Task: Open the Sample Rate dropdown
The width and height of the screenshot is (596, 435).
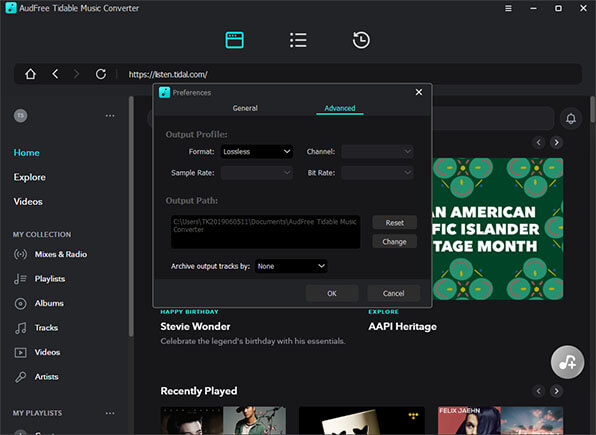Action: point(257,173)
